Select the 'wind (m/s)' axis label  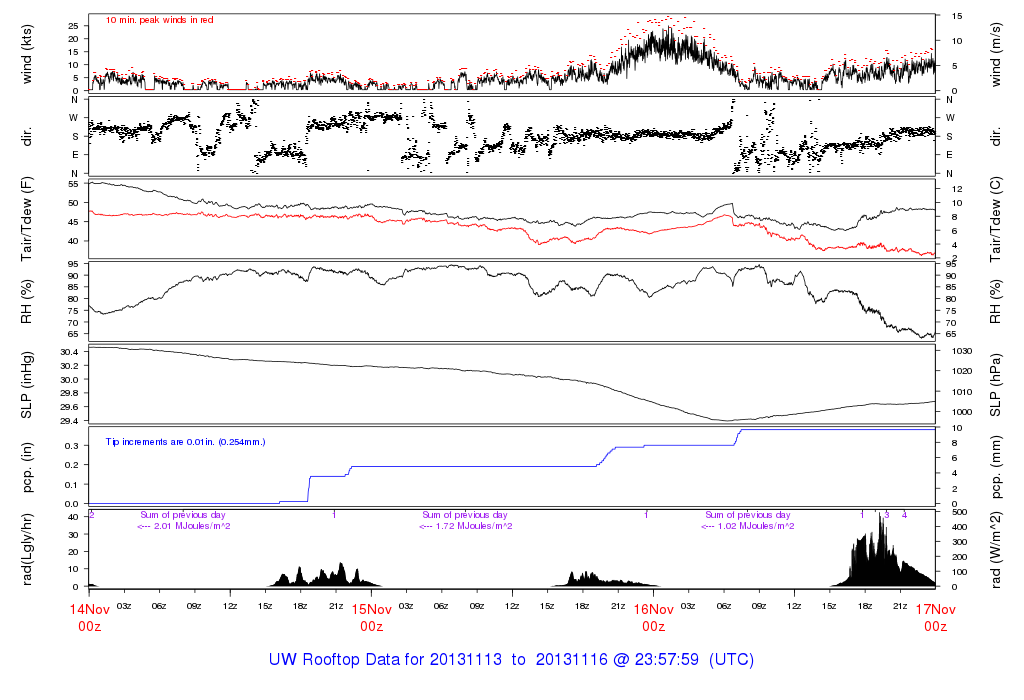pyautogui.click(x=996, y=55)
